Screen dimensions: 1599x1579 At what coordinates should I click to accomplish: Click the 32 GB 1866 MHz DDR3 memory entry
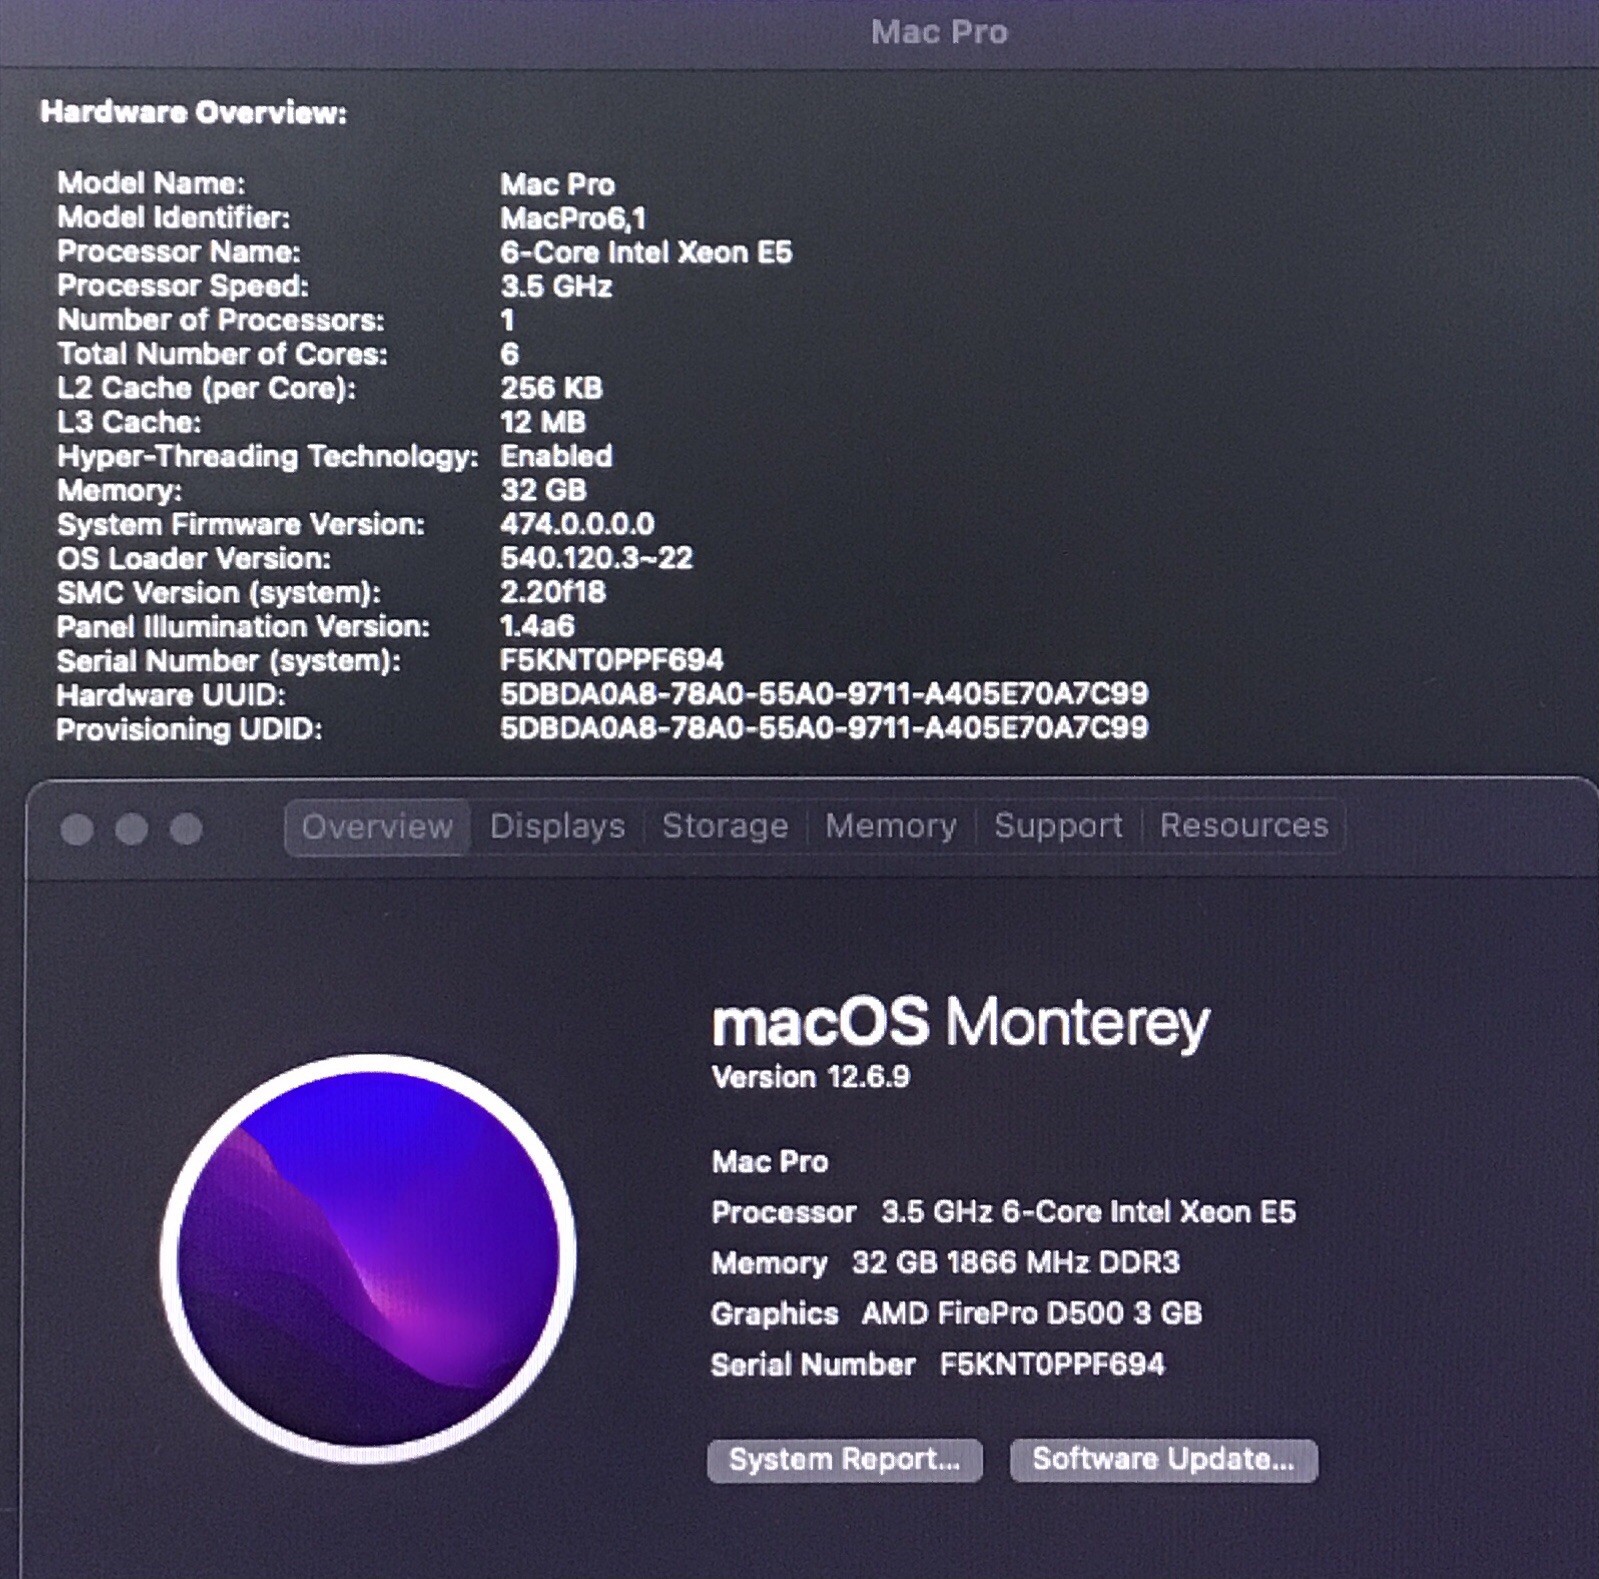[x=1015, y=1263]
